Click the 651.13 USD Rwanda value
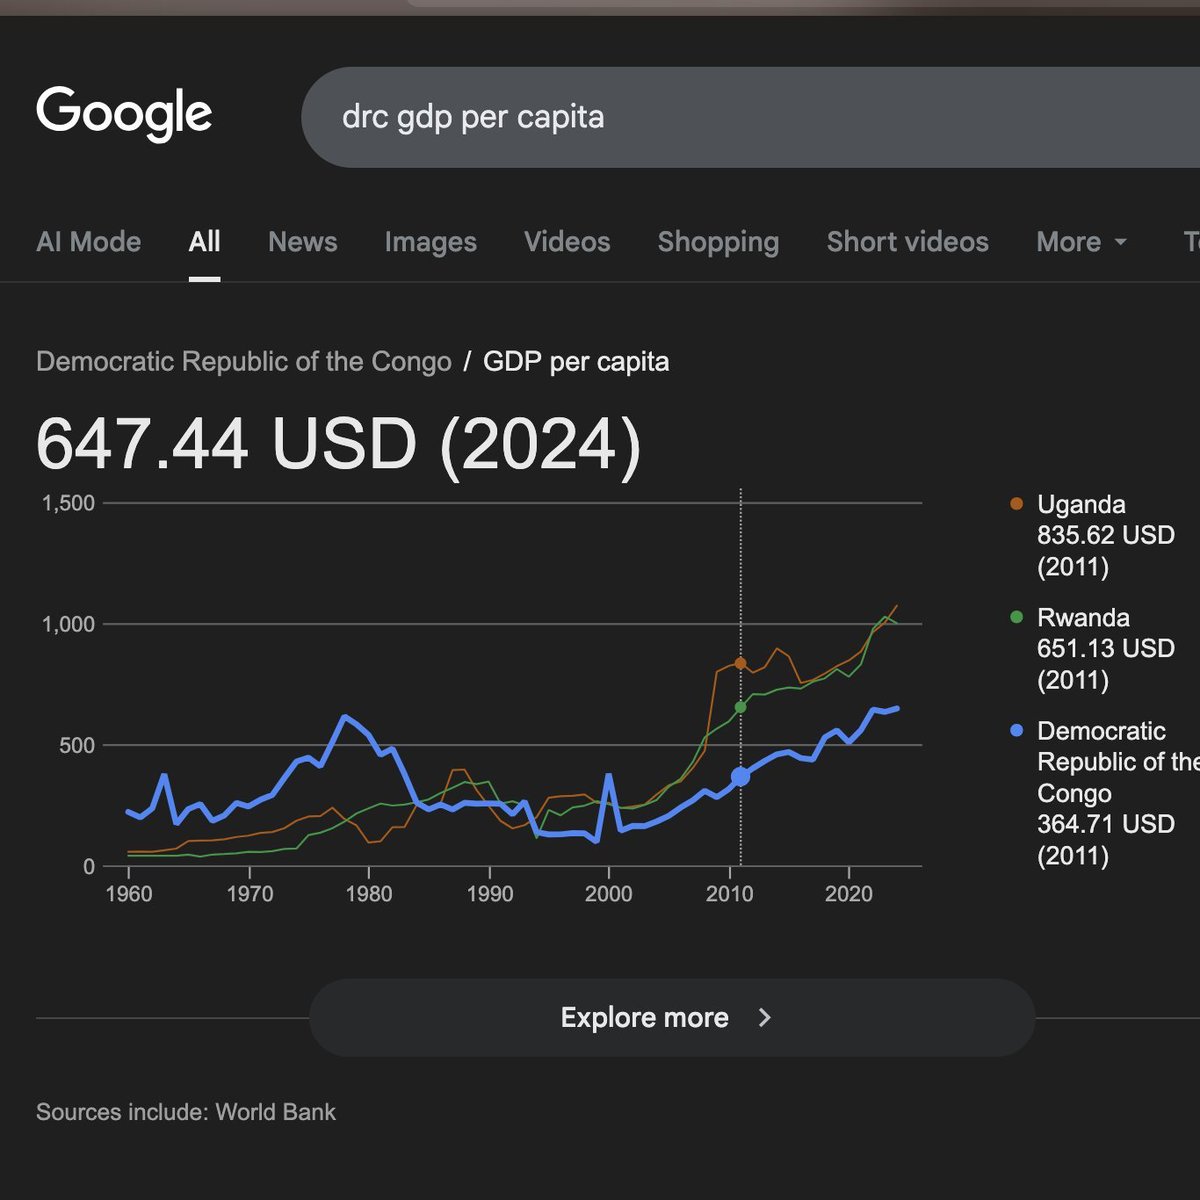Viewport: 1200px width, 1200px height. [x=1106, y=648]
